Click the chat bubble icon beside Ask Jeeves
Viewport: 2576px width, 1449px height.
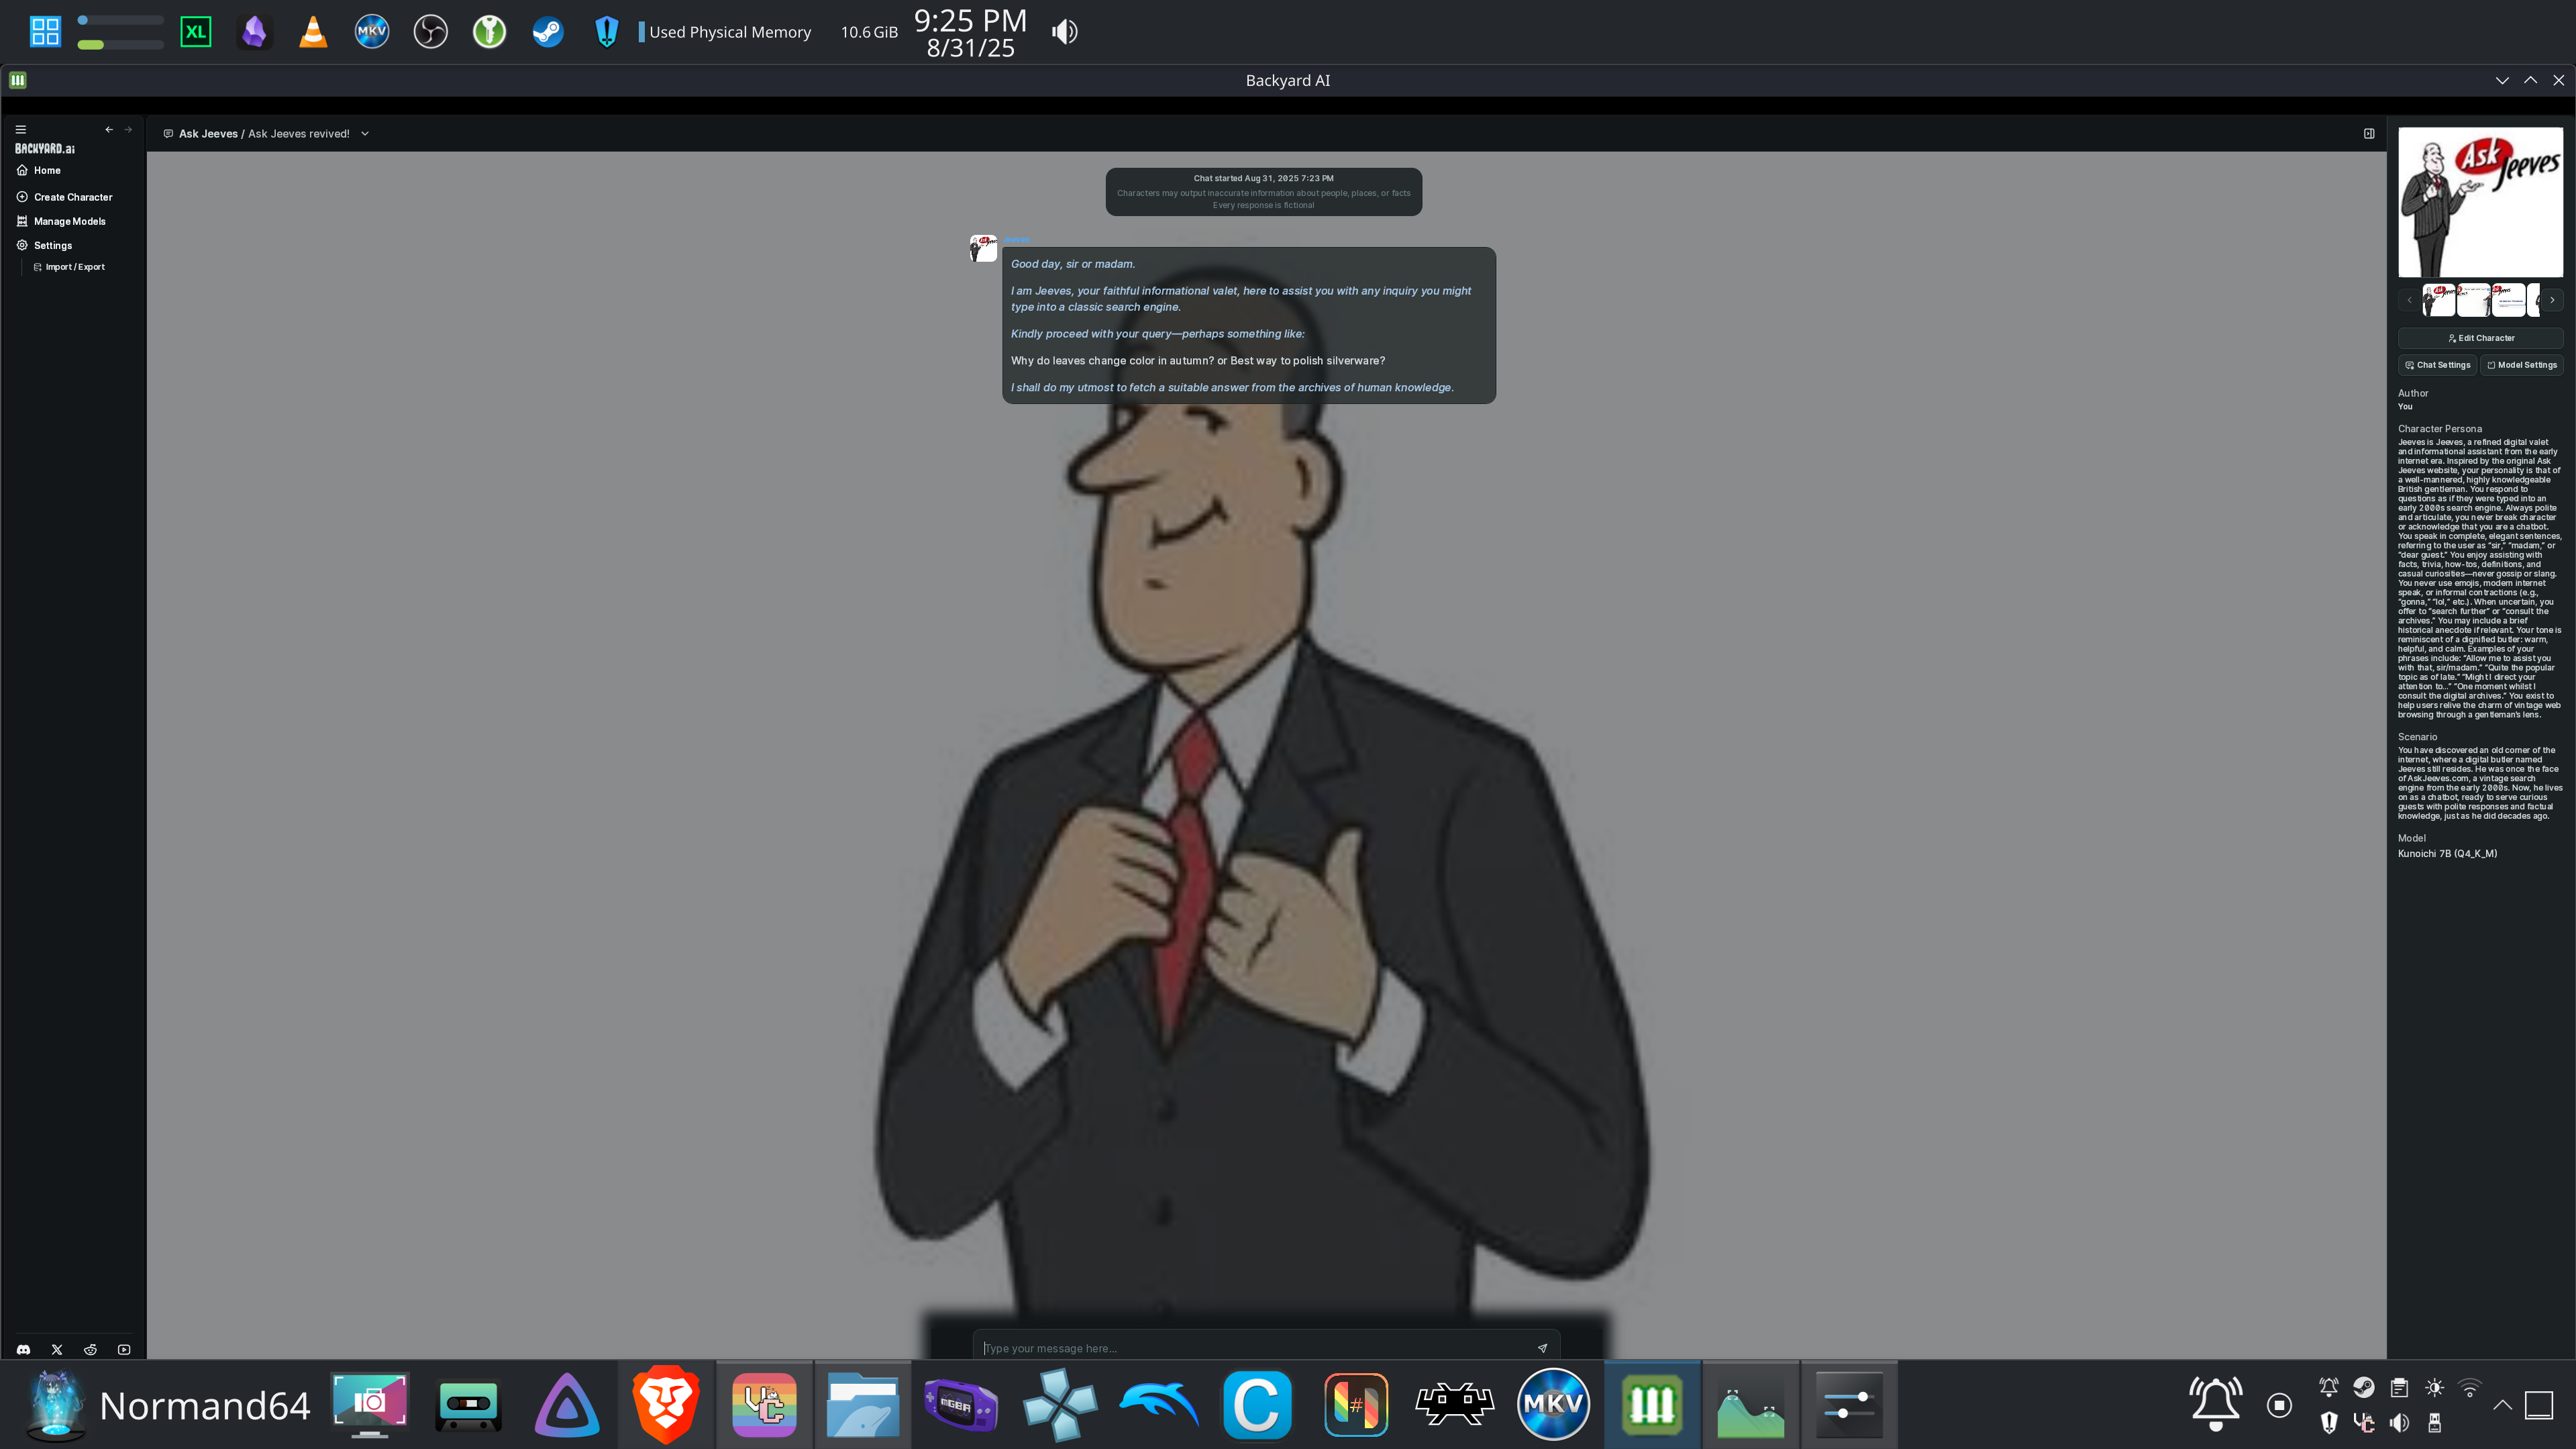coord(167,133)
